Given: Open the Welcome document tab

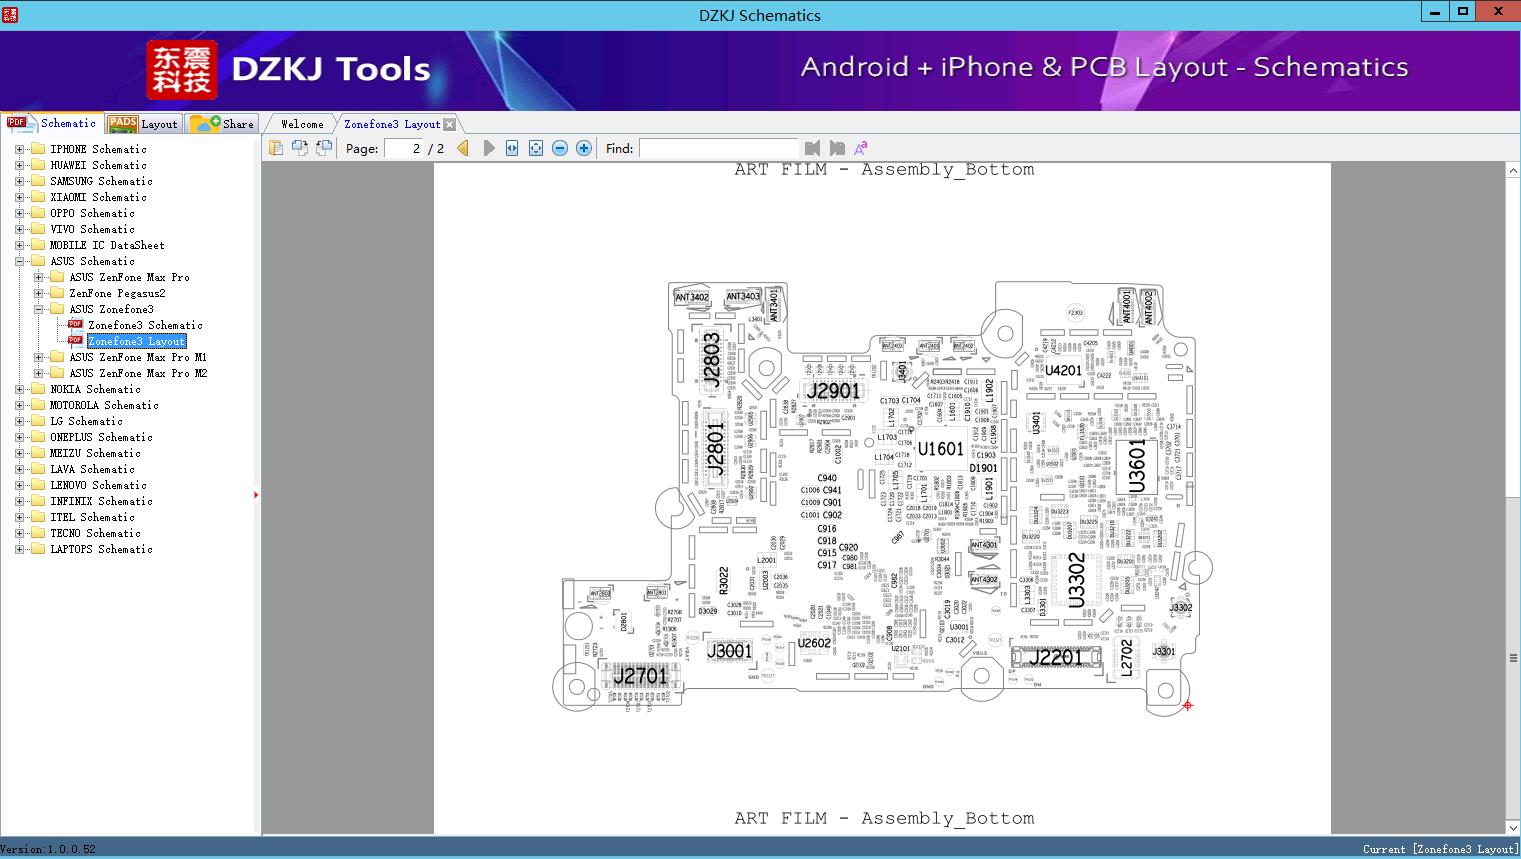Looking at the screenshot, I should tap(302, 124).
